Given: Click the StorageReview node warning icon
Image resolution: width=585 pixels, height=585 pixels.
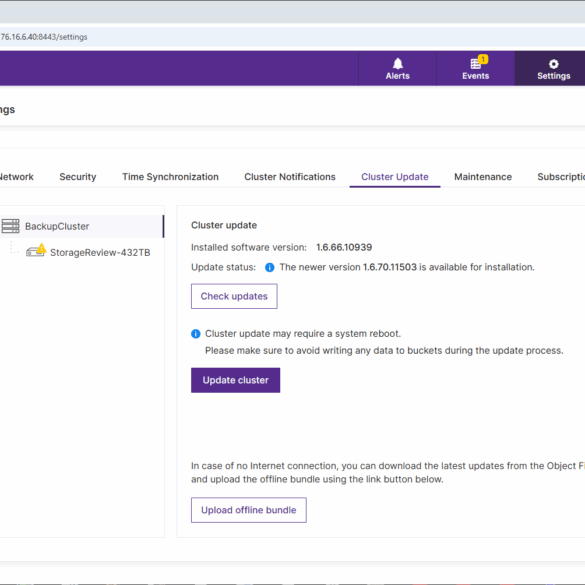Looking at the screenshot, I should (41, 248).
